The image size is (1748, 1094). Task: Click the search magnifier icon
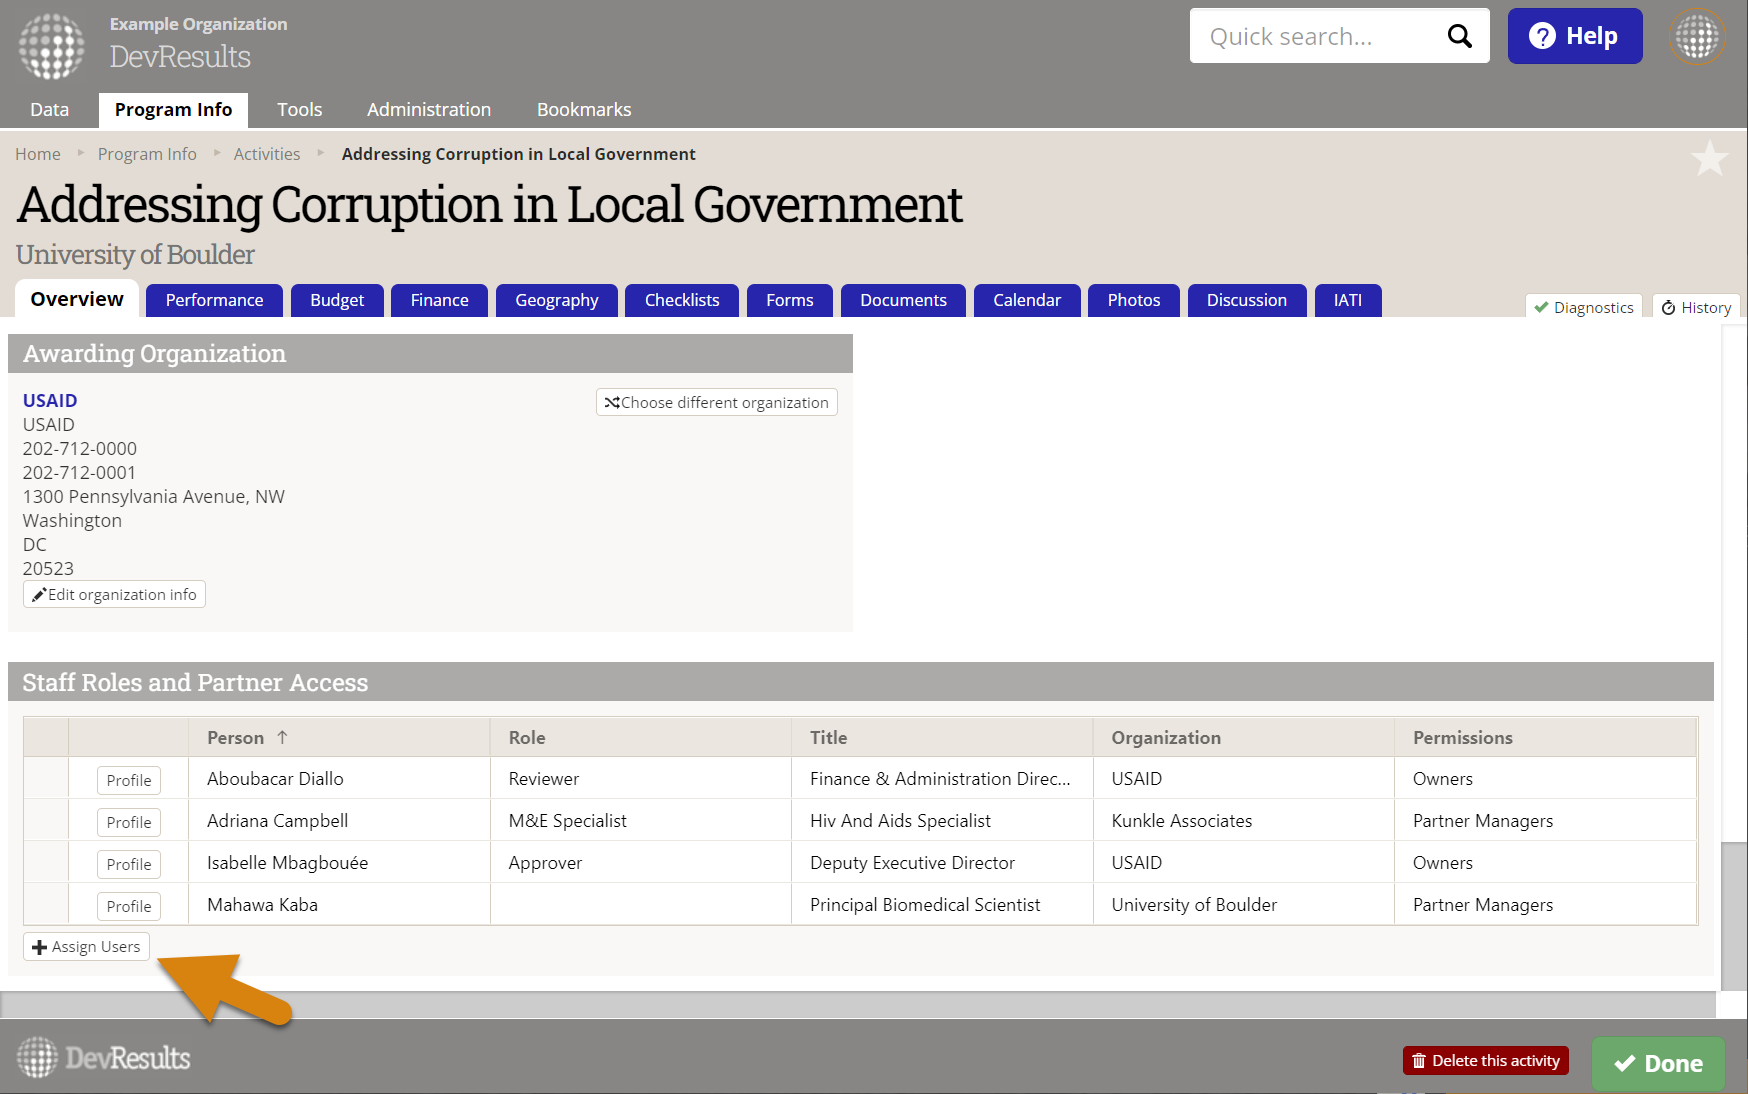(x=1460, y=36)
